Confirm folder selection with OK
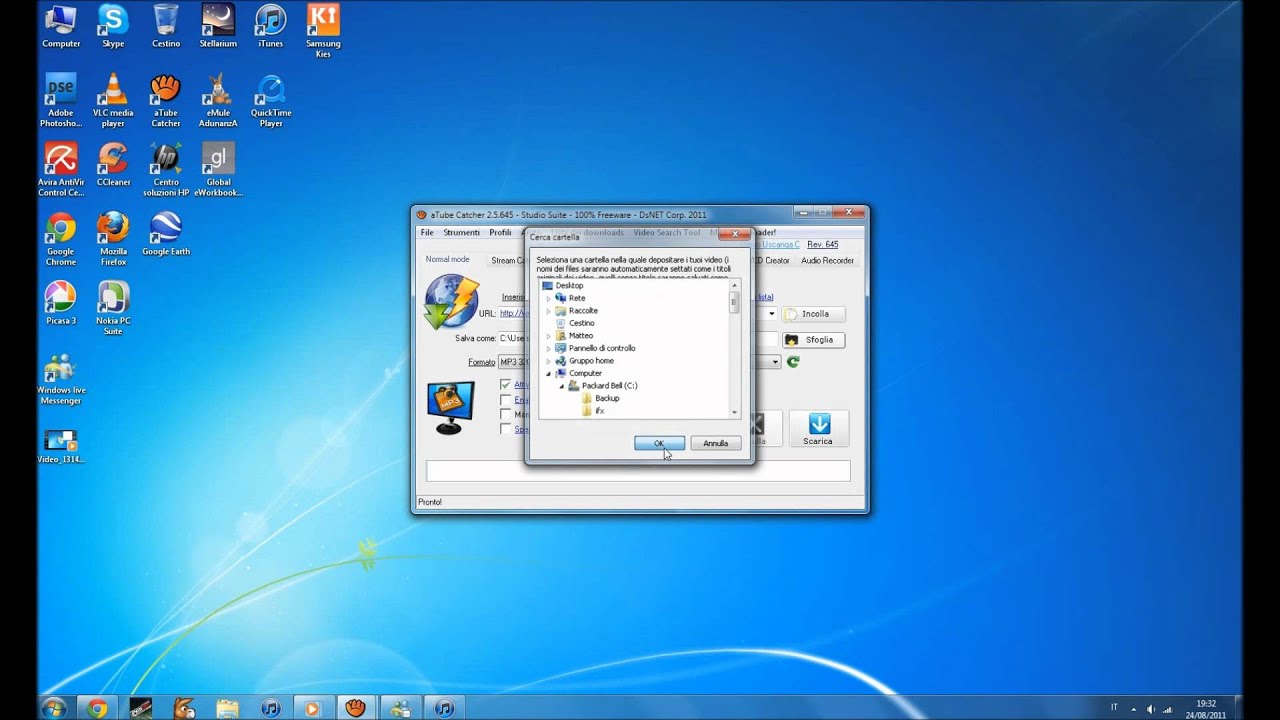Viewport: 1280px width, 720px height. coord(659,443)
